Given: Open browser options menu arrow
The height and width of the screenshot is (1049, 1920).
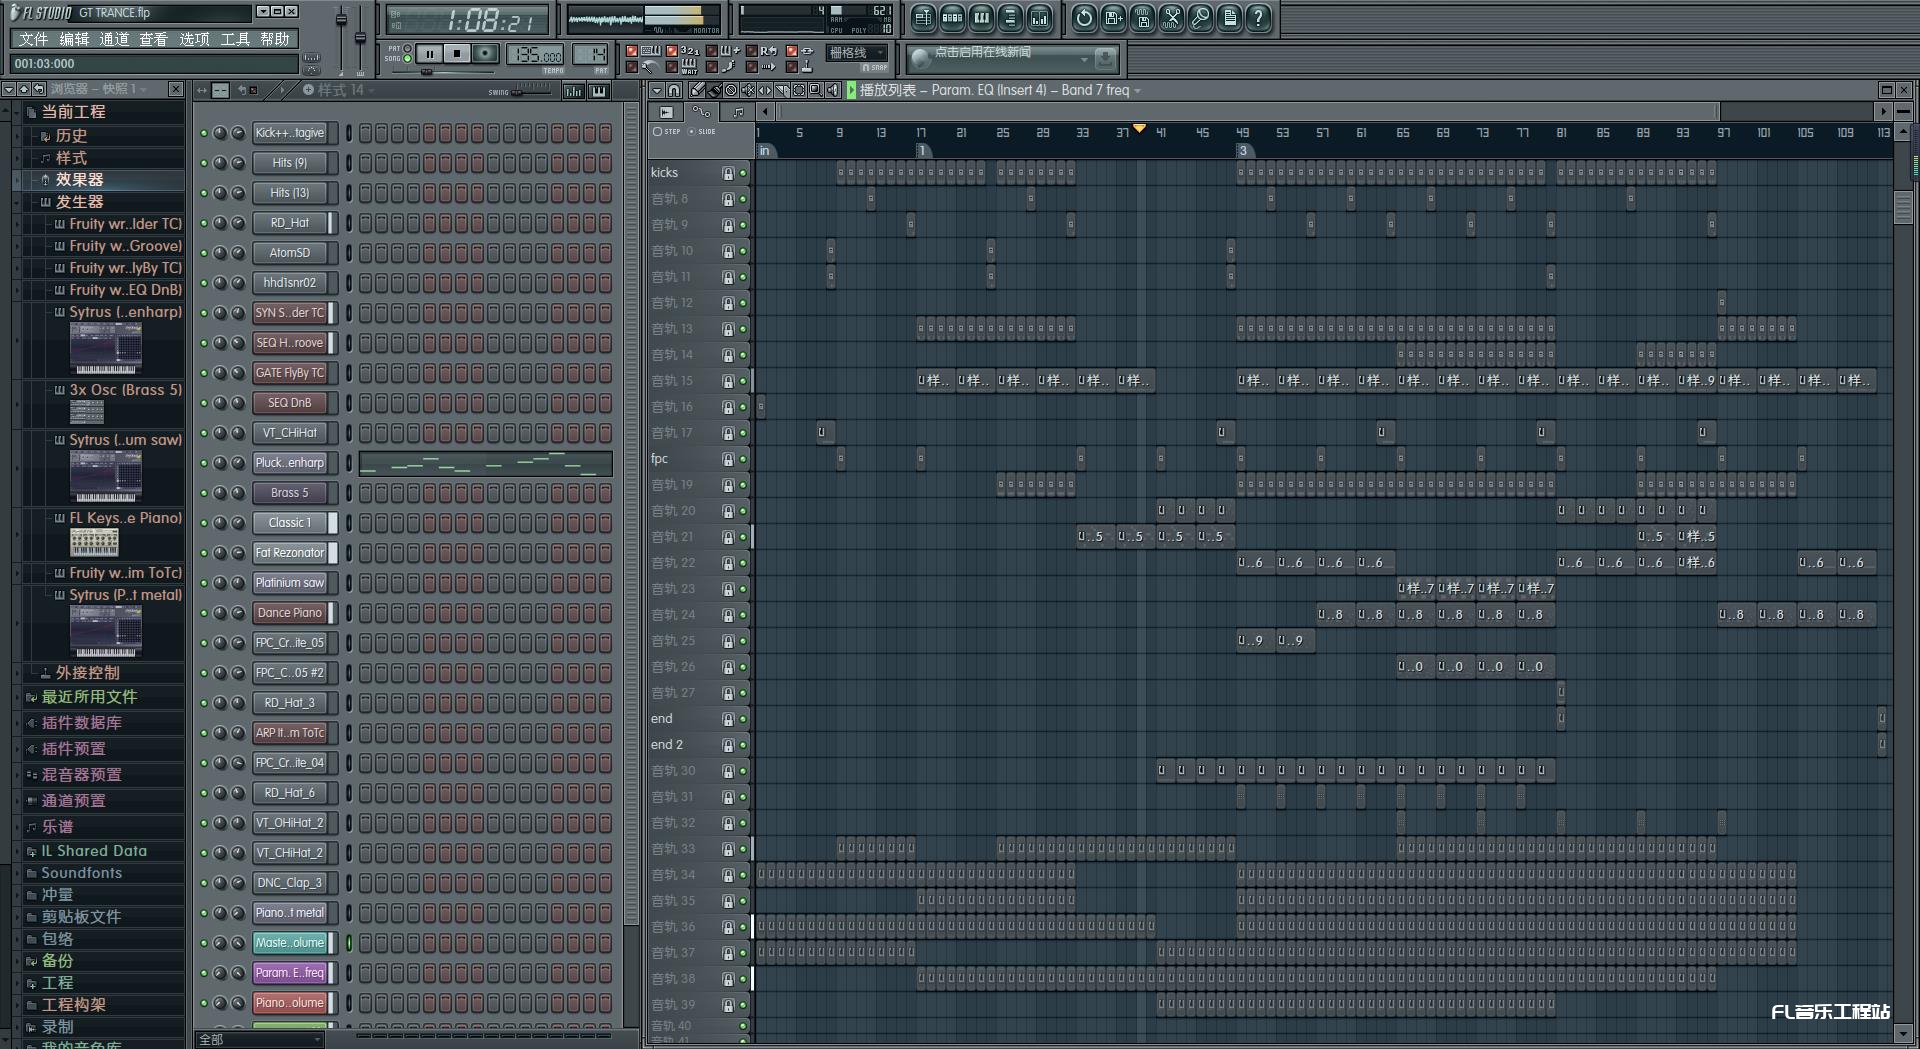Looking at the screenshot, I should [x=8, y=89].
